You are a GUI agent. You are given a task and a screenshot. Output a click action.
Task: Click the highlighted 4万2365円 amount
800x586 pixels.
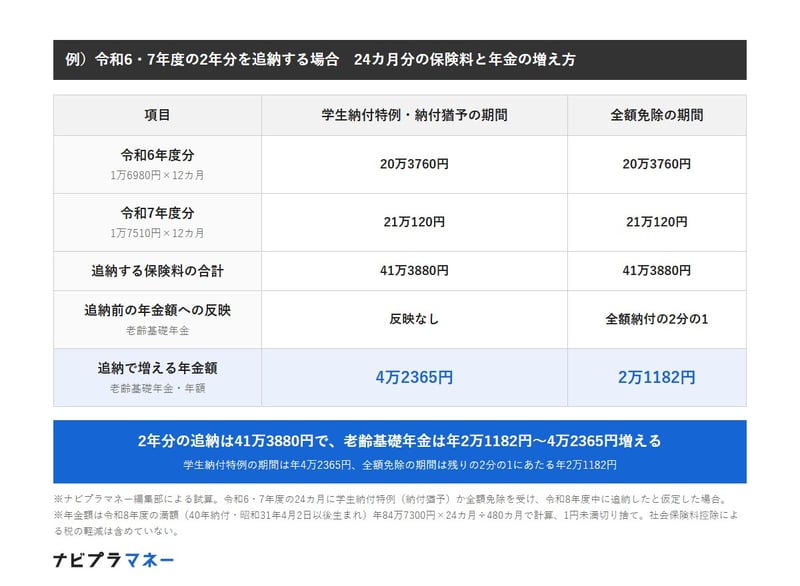click(414, 377)
